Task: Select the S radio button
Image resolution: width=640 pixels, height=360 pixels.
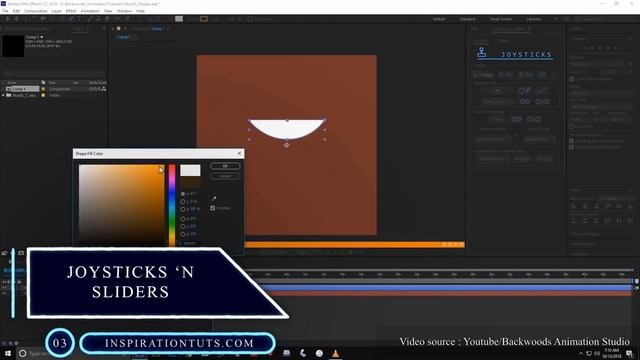Action: pyautogui.click(x=183, y=202)
